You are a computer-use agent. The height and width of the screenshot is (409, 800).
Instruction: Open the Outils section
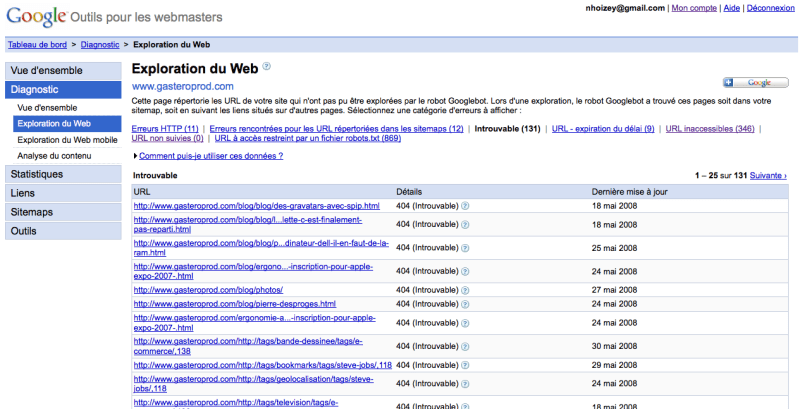tap(63, 231)
